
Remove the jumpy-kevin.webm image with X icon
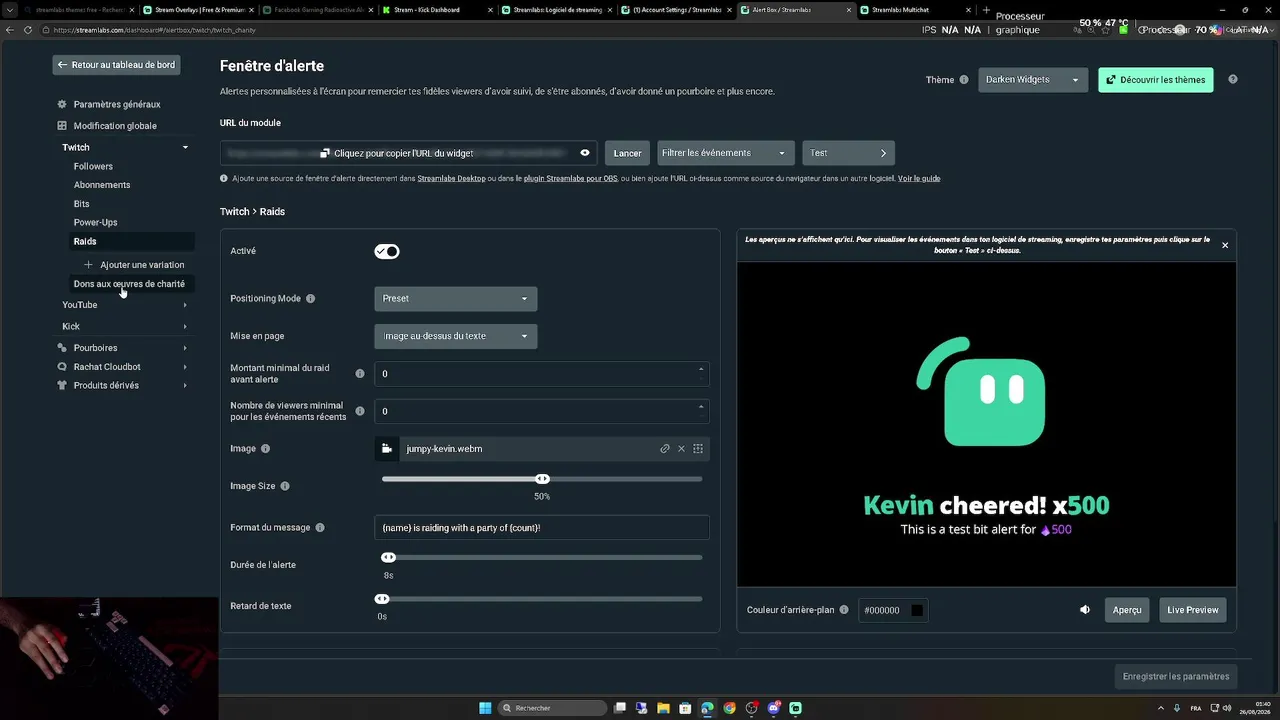pos(682,449)
